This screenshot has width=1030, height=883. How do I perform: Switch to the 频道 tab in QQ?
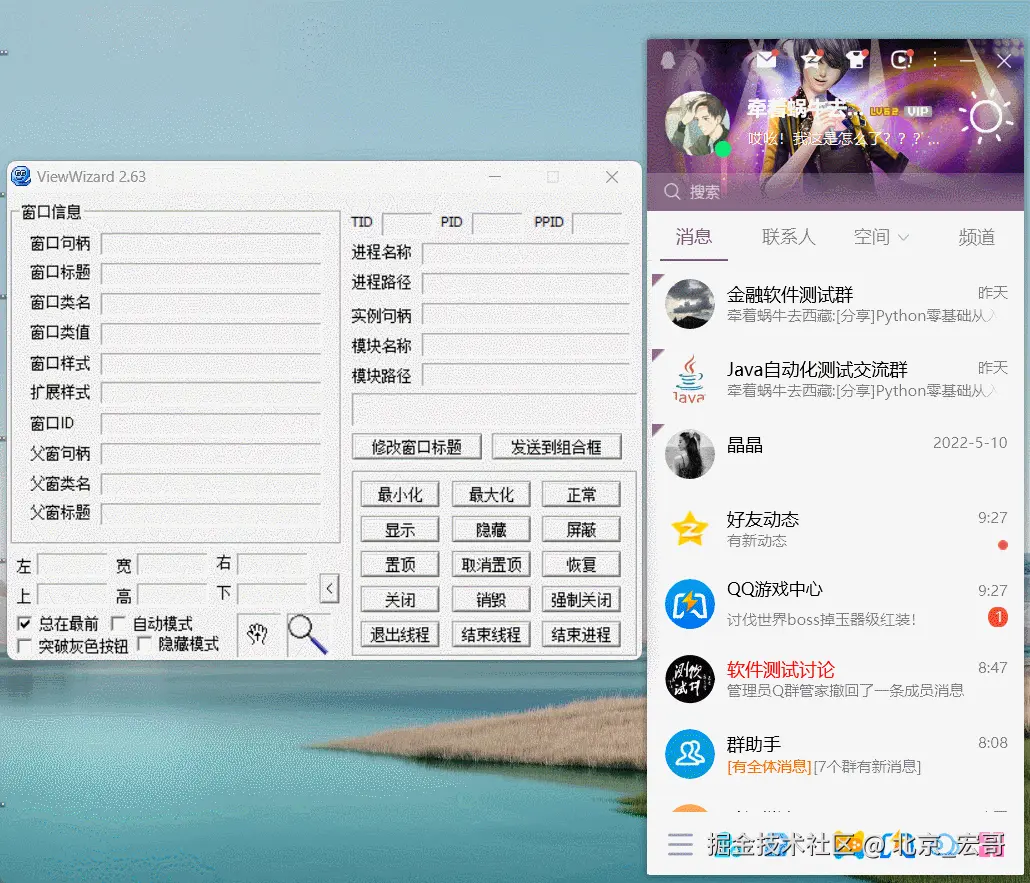click(x=976, y=237)
